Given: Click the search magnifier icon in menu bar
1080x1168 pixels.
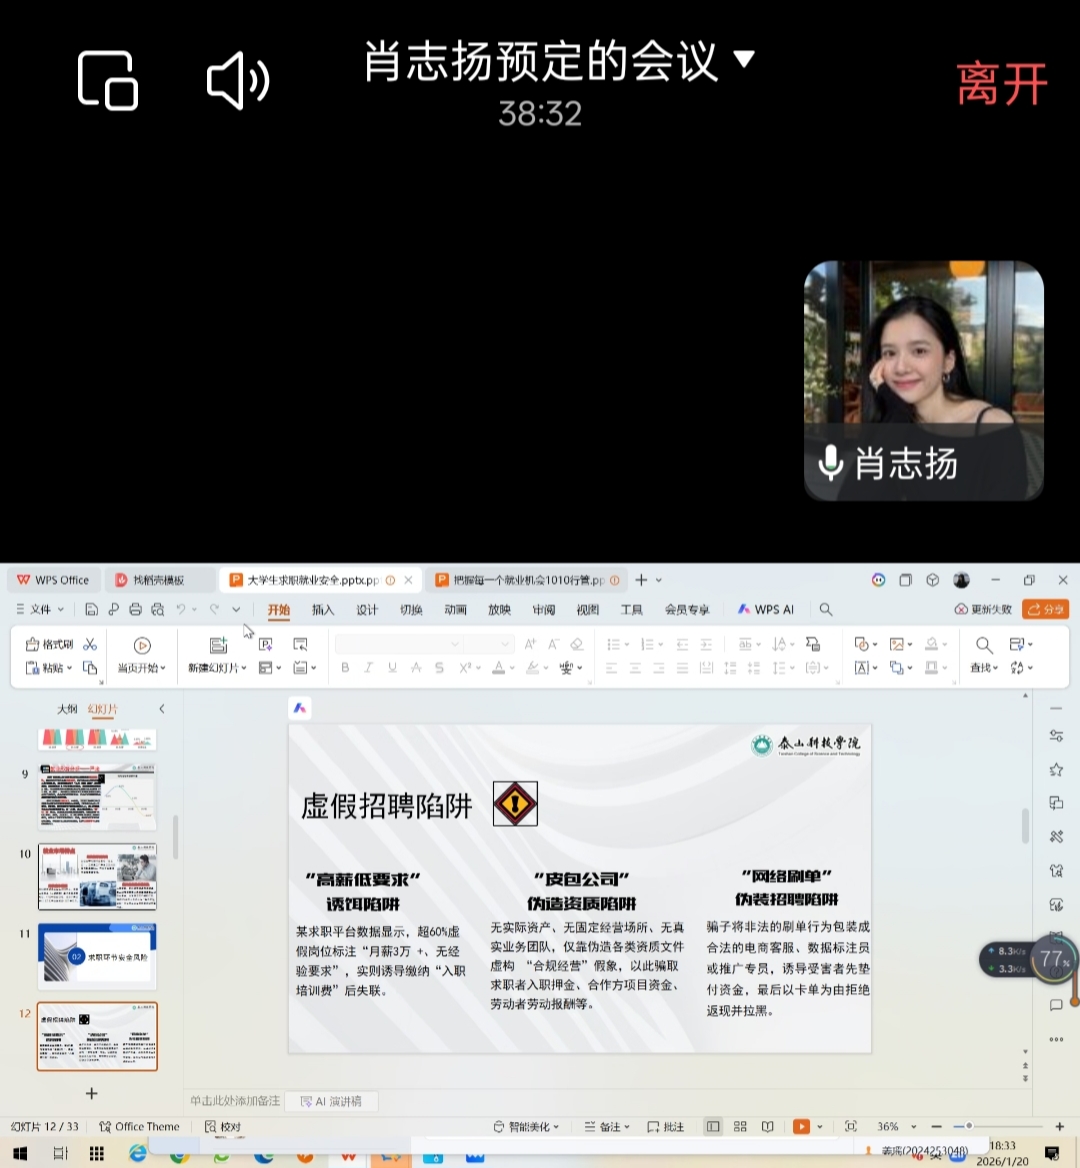Looking at the screenshot, I should tap(826, 609).
